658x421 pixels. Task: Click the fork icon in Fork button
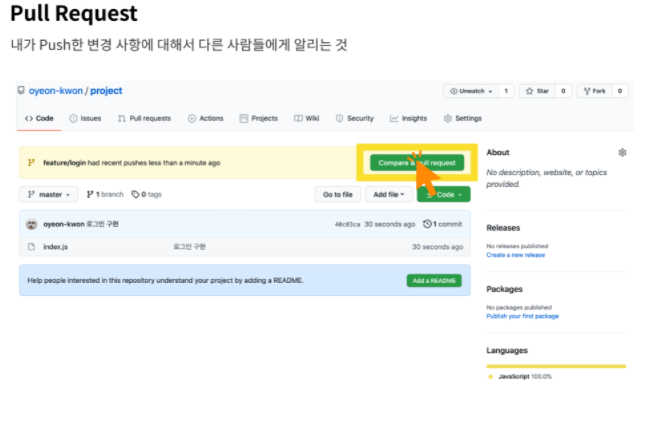(587, 91)
